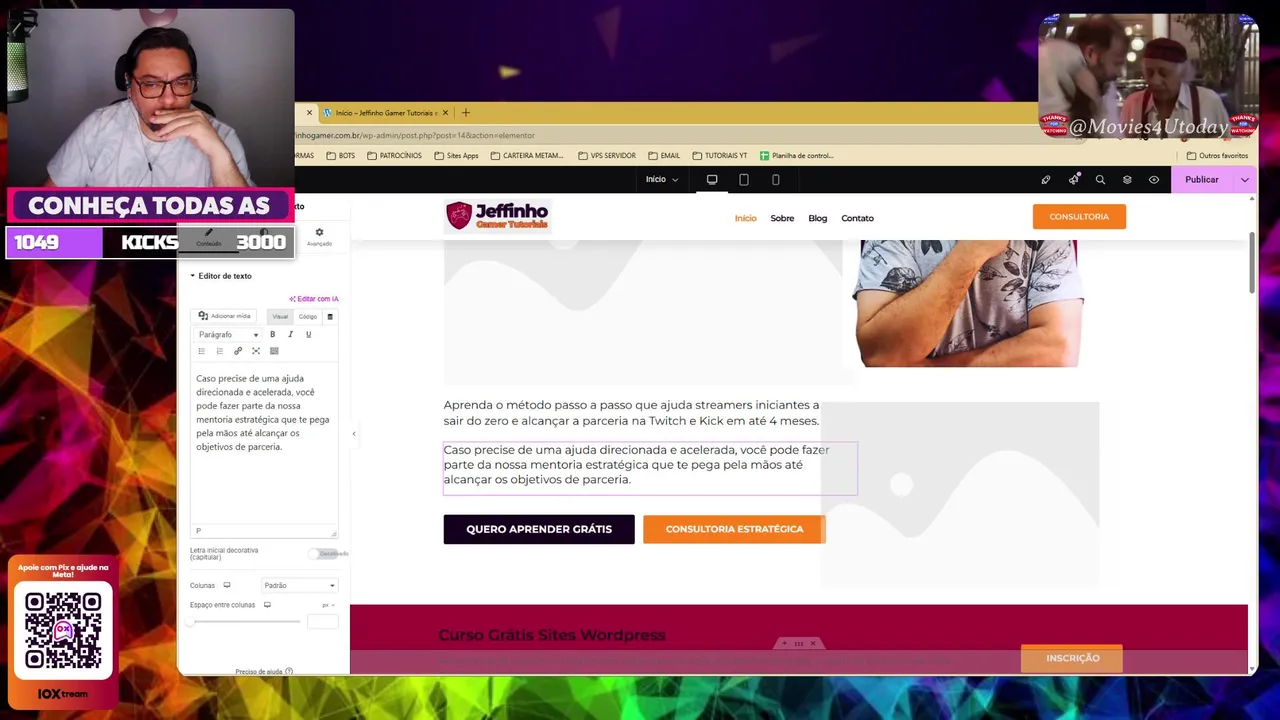The height and width of the screenshot is (720, 1280).
Task: Open the Colunas Padrão dropdown
Action: tap(299, 585)
